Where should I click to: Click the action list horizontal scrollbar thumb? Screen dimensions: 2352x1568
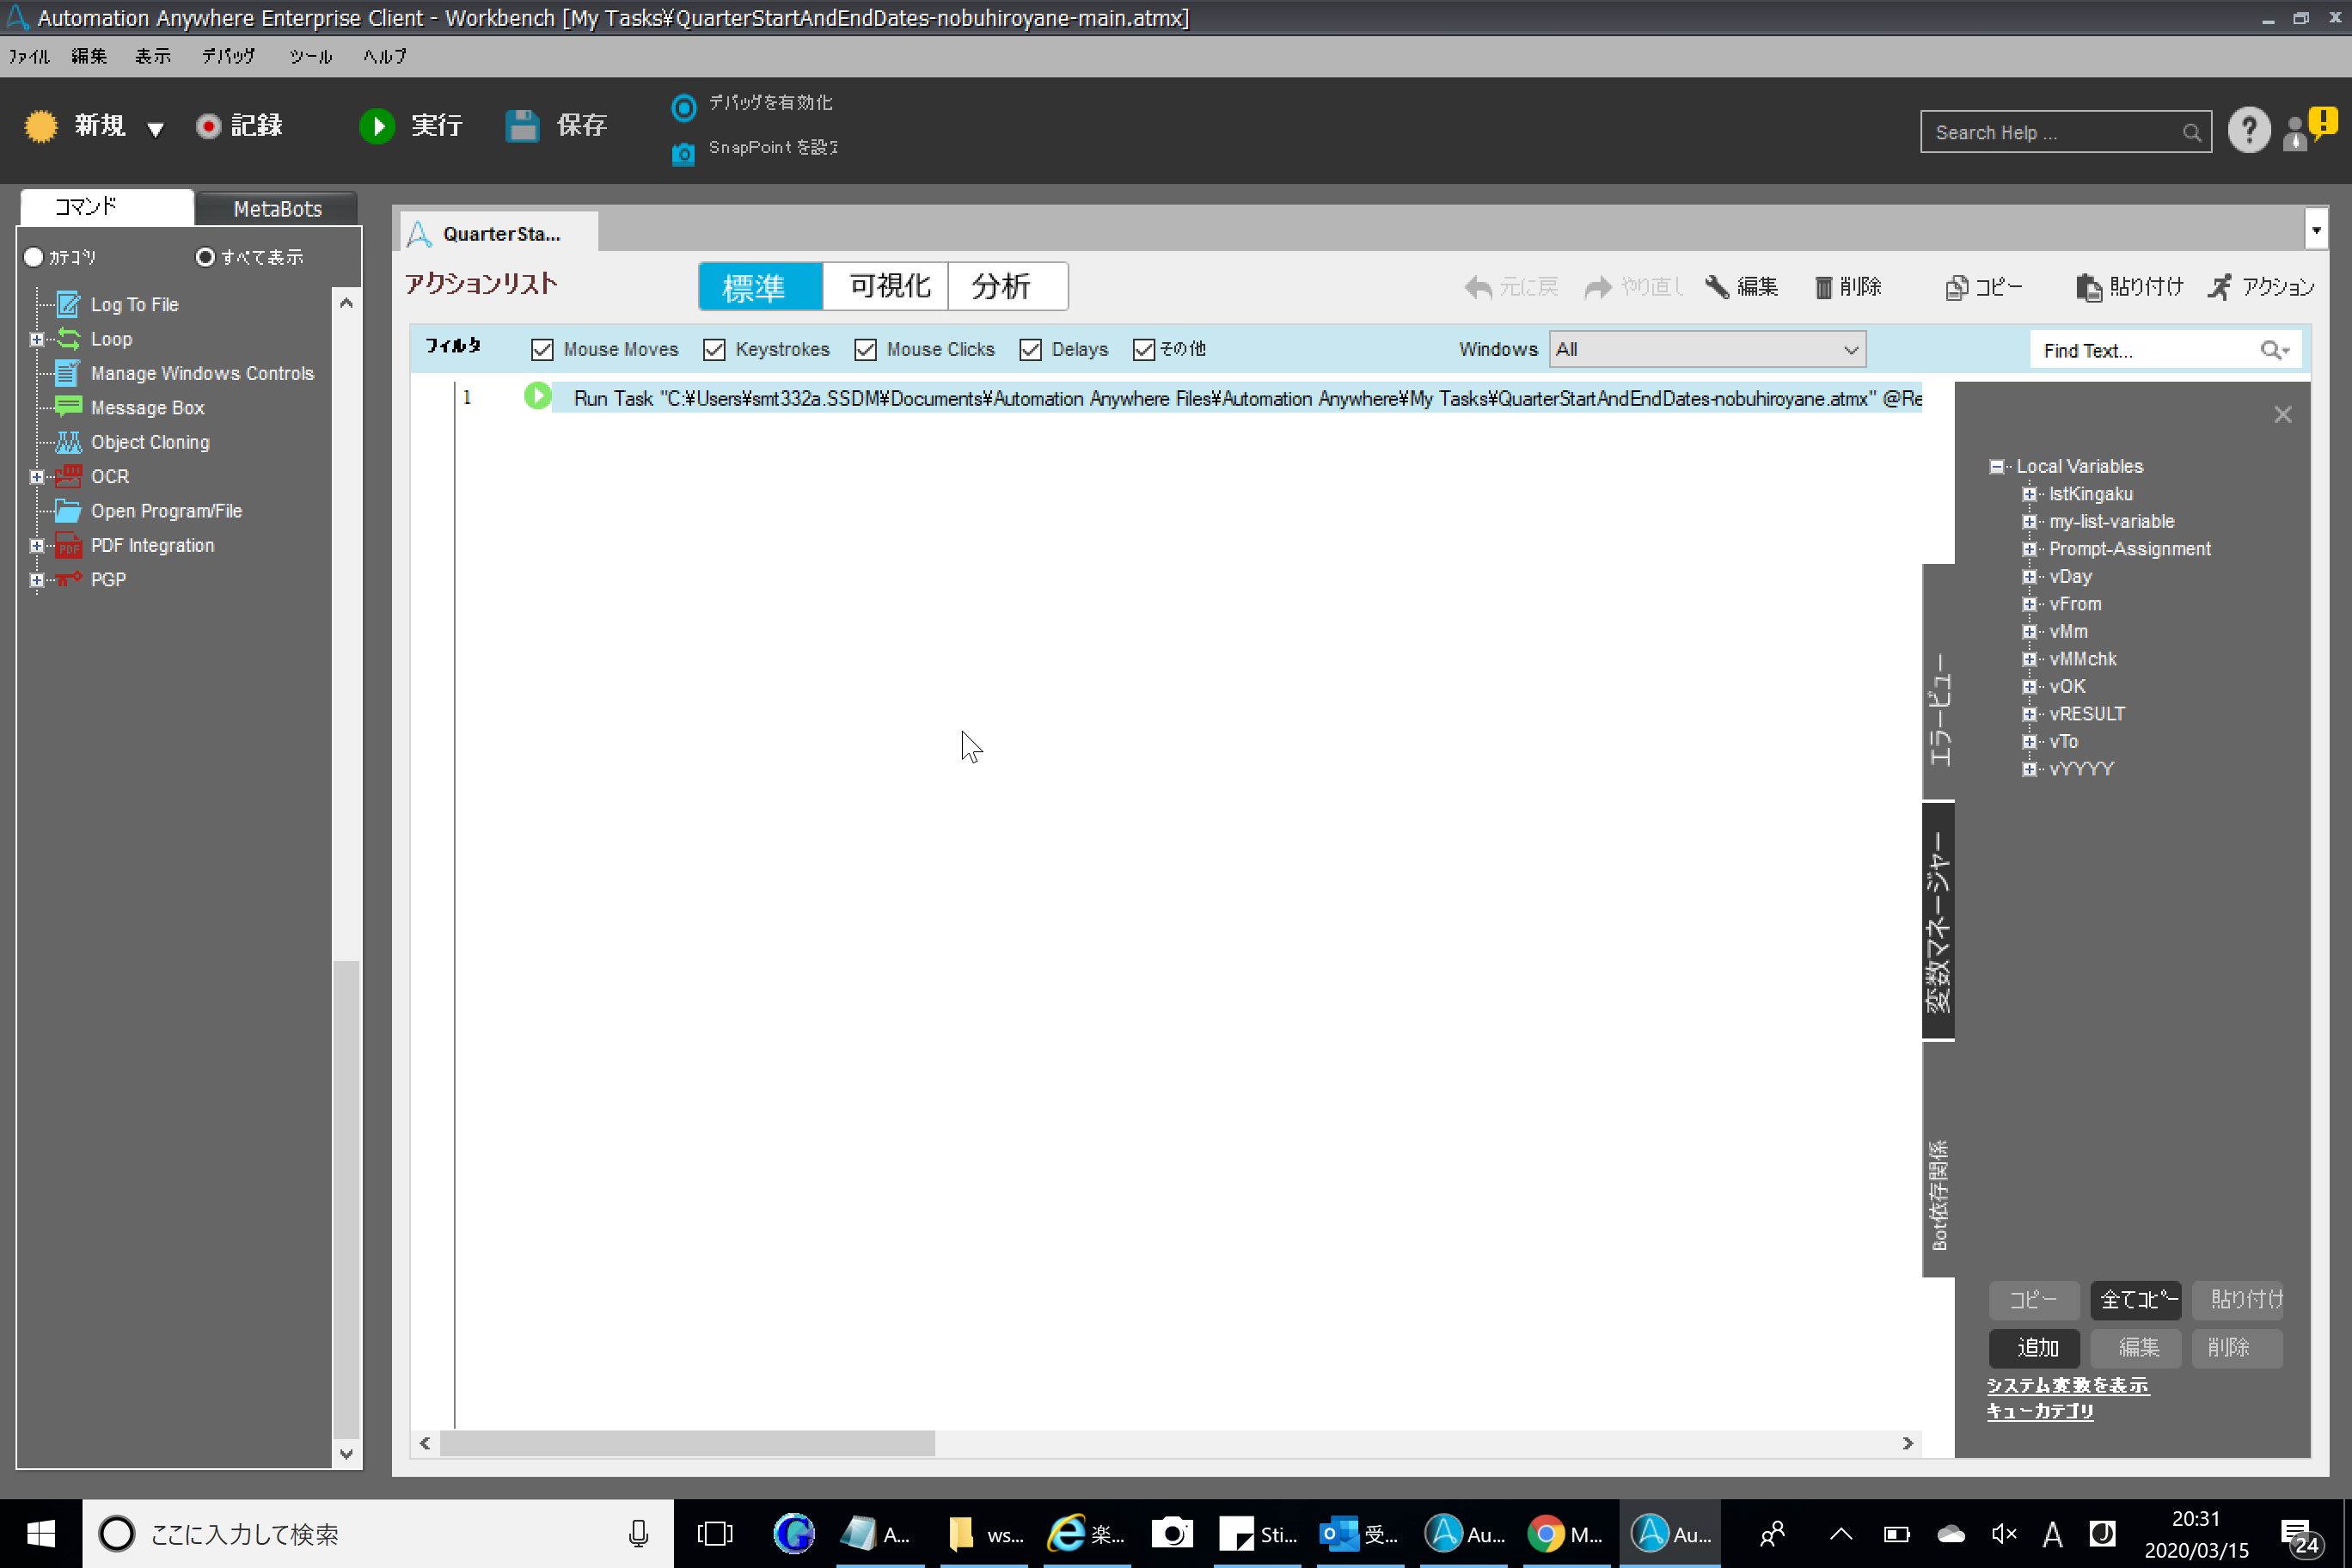pos(687,1443)
